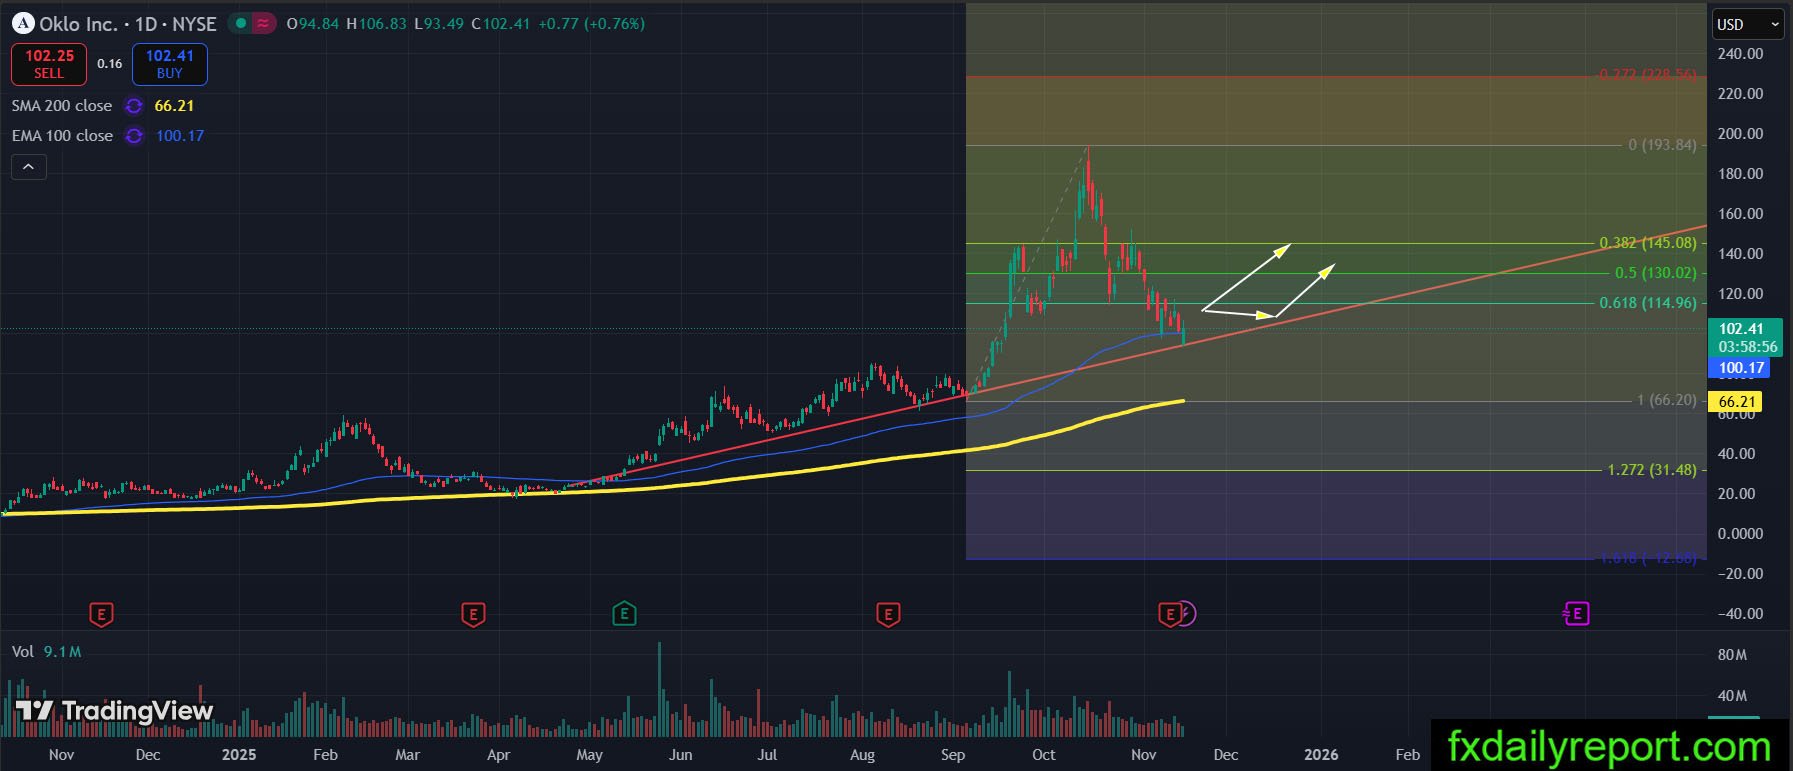This screenshot has height=771, width=1793.
Task: Click the low price L93.49
Action: click(x=439, y=23)
